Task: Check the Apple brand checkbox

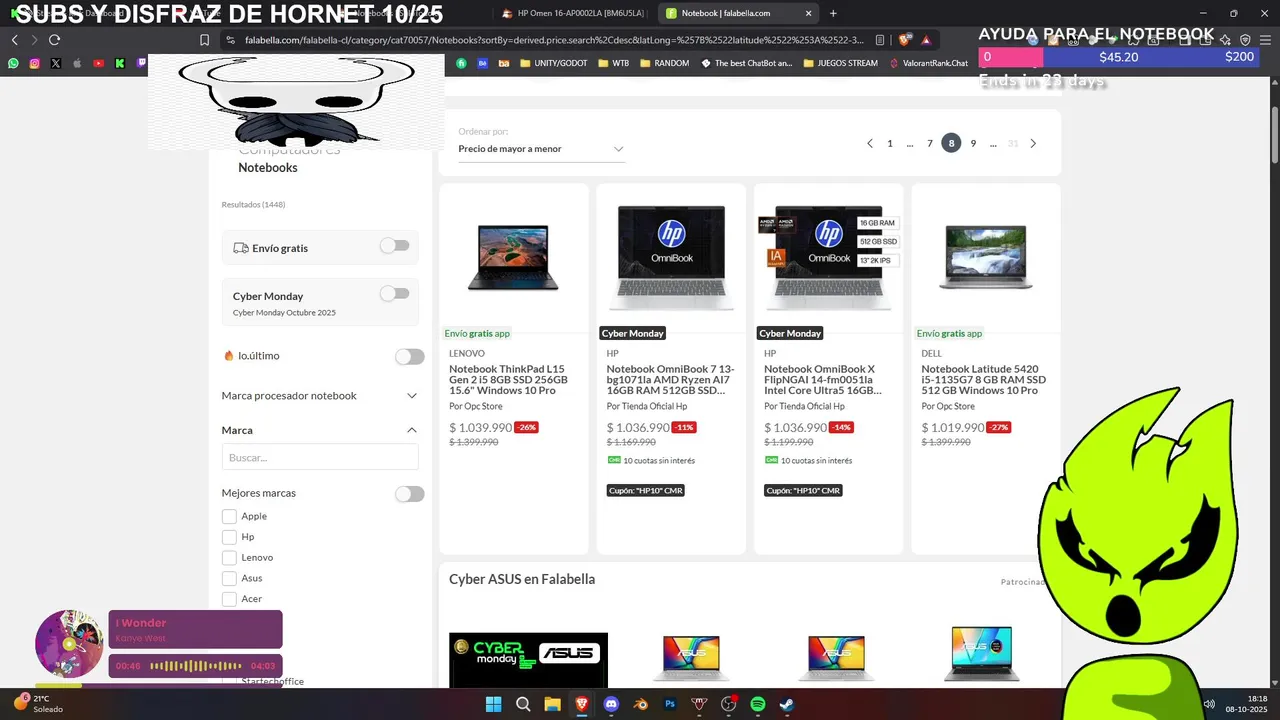Action: point(229,516)
